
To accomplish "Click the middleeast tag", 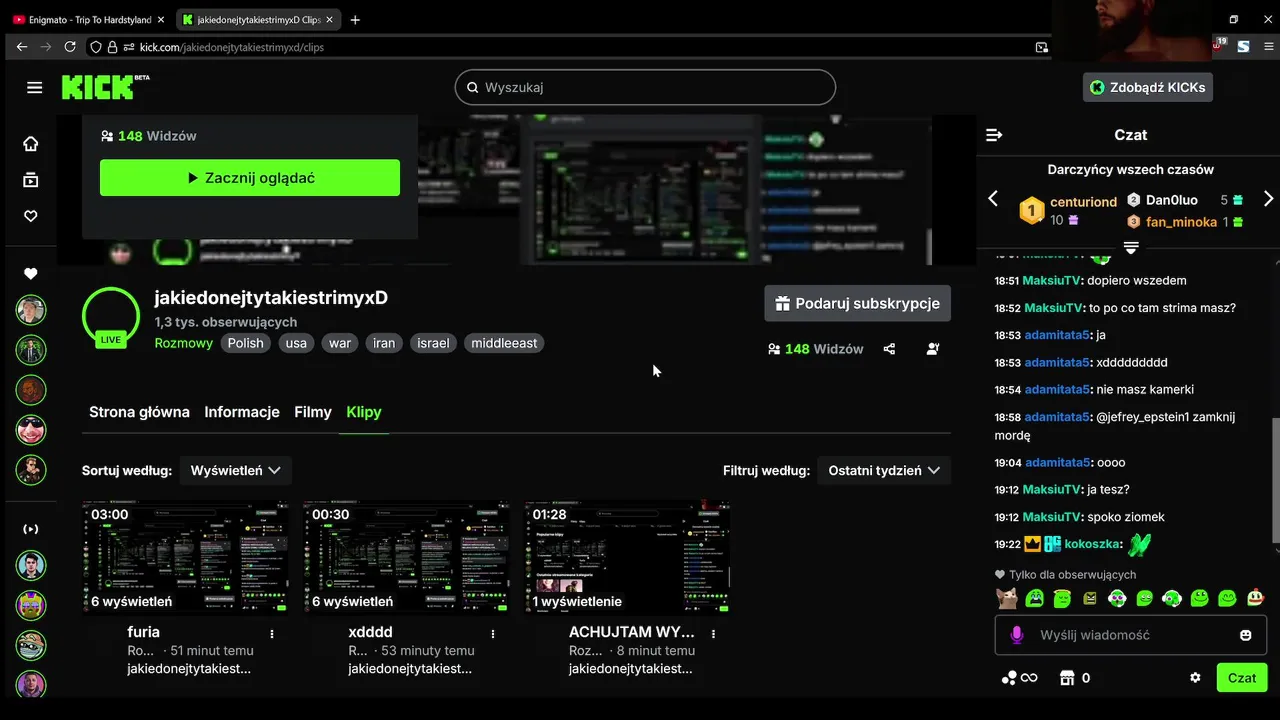I will coord(504,343).
